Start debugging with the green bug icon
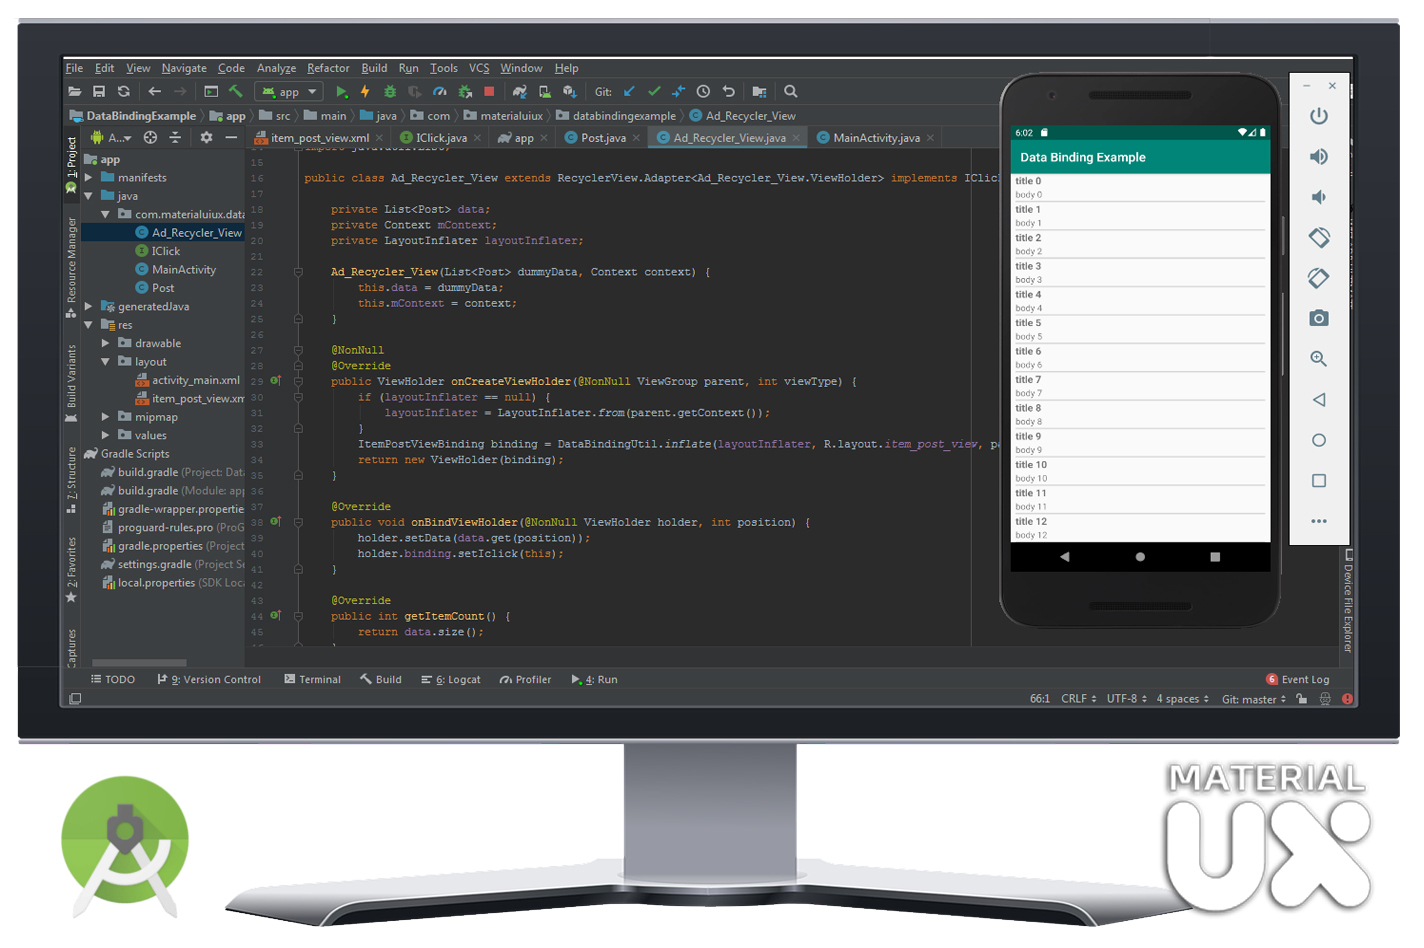 click(390, 92)
